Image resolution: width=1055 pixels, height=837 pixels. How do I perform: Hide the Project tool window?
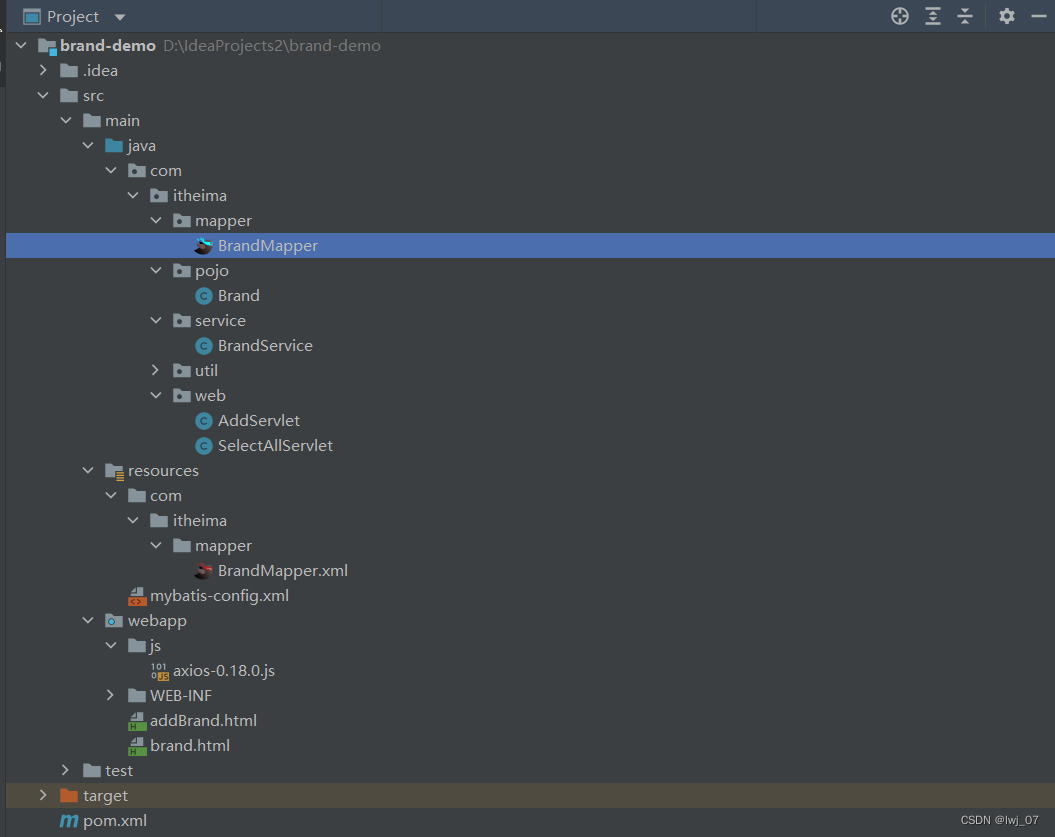tap(1039, 16)
